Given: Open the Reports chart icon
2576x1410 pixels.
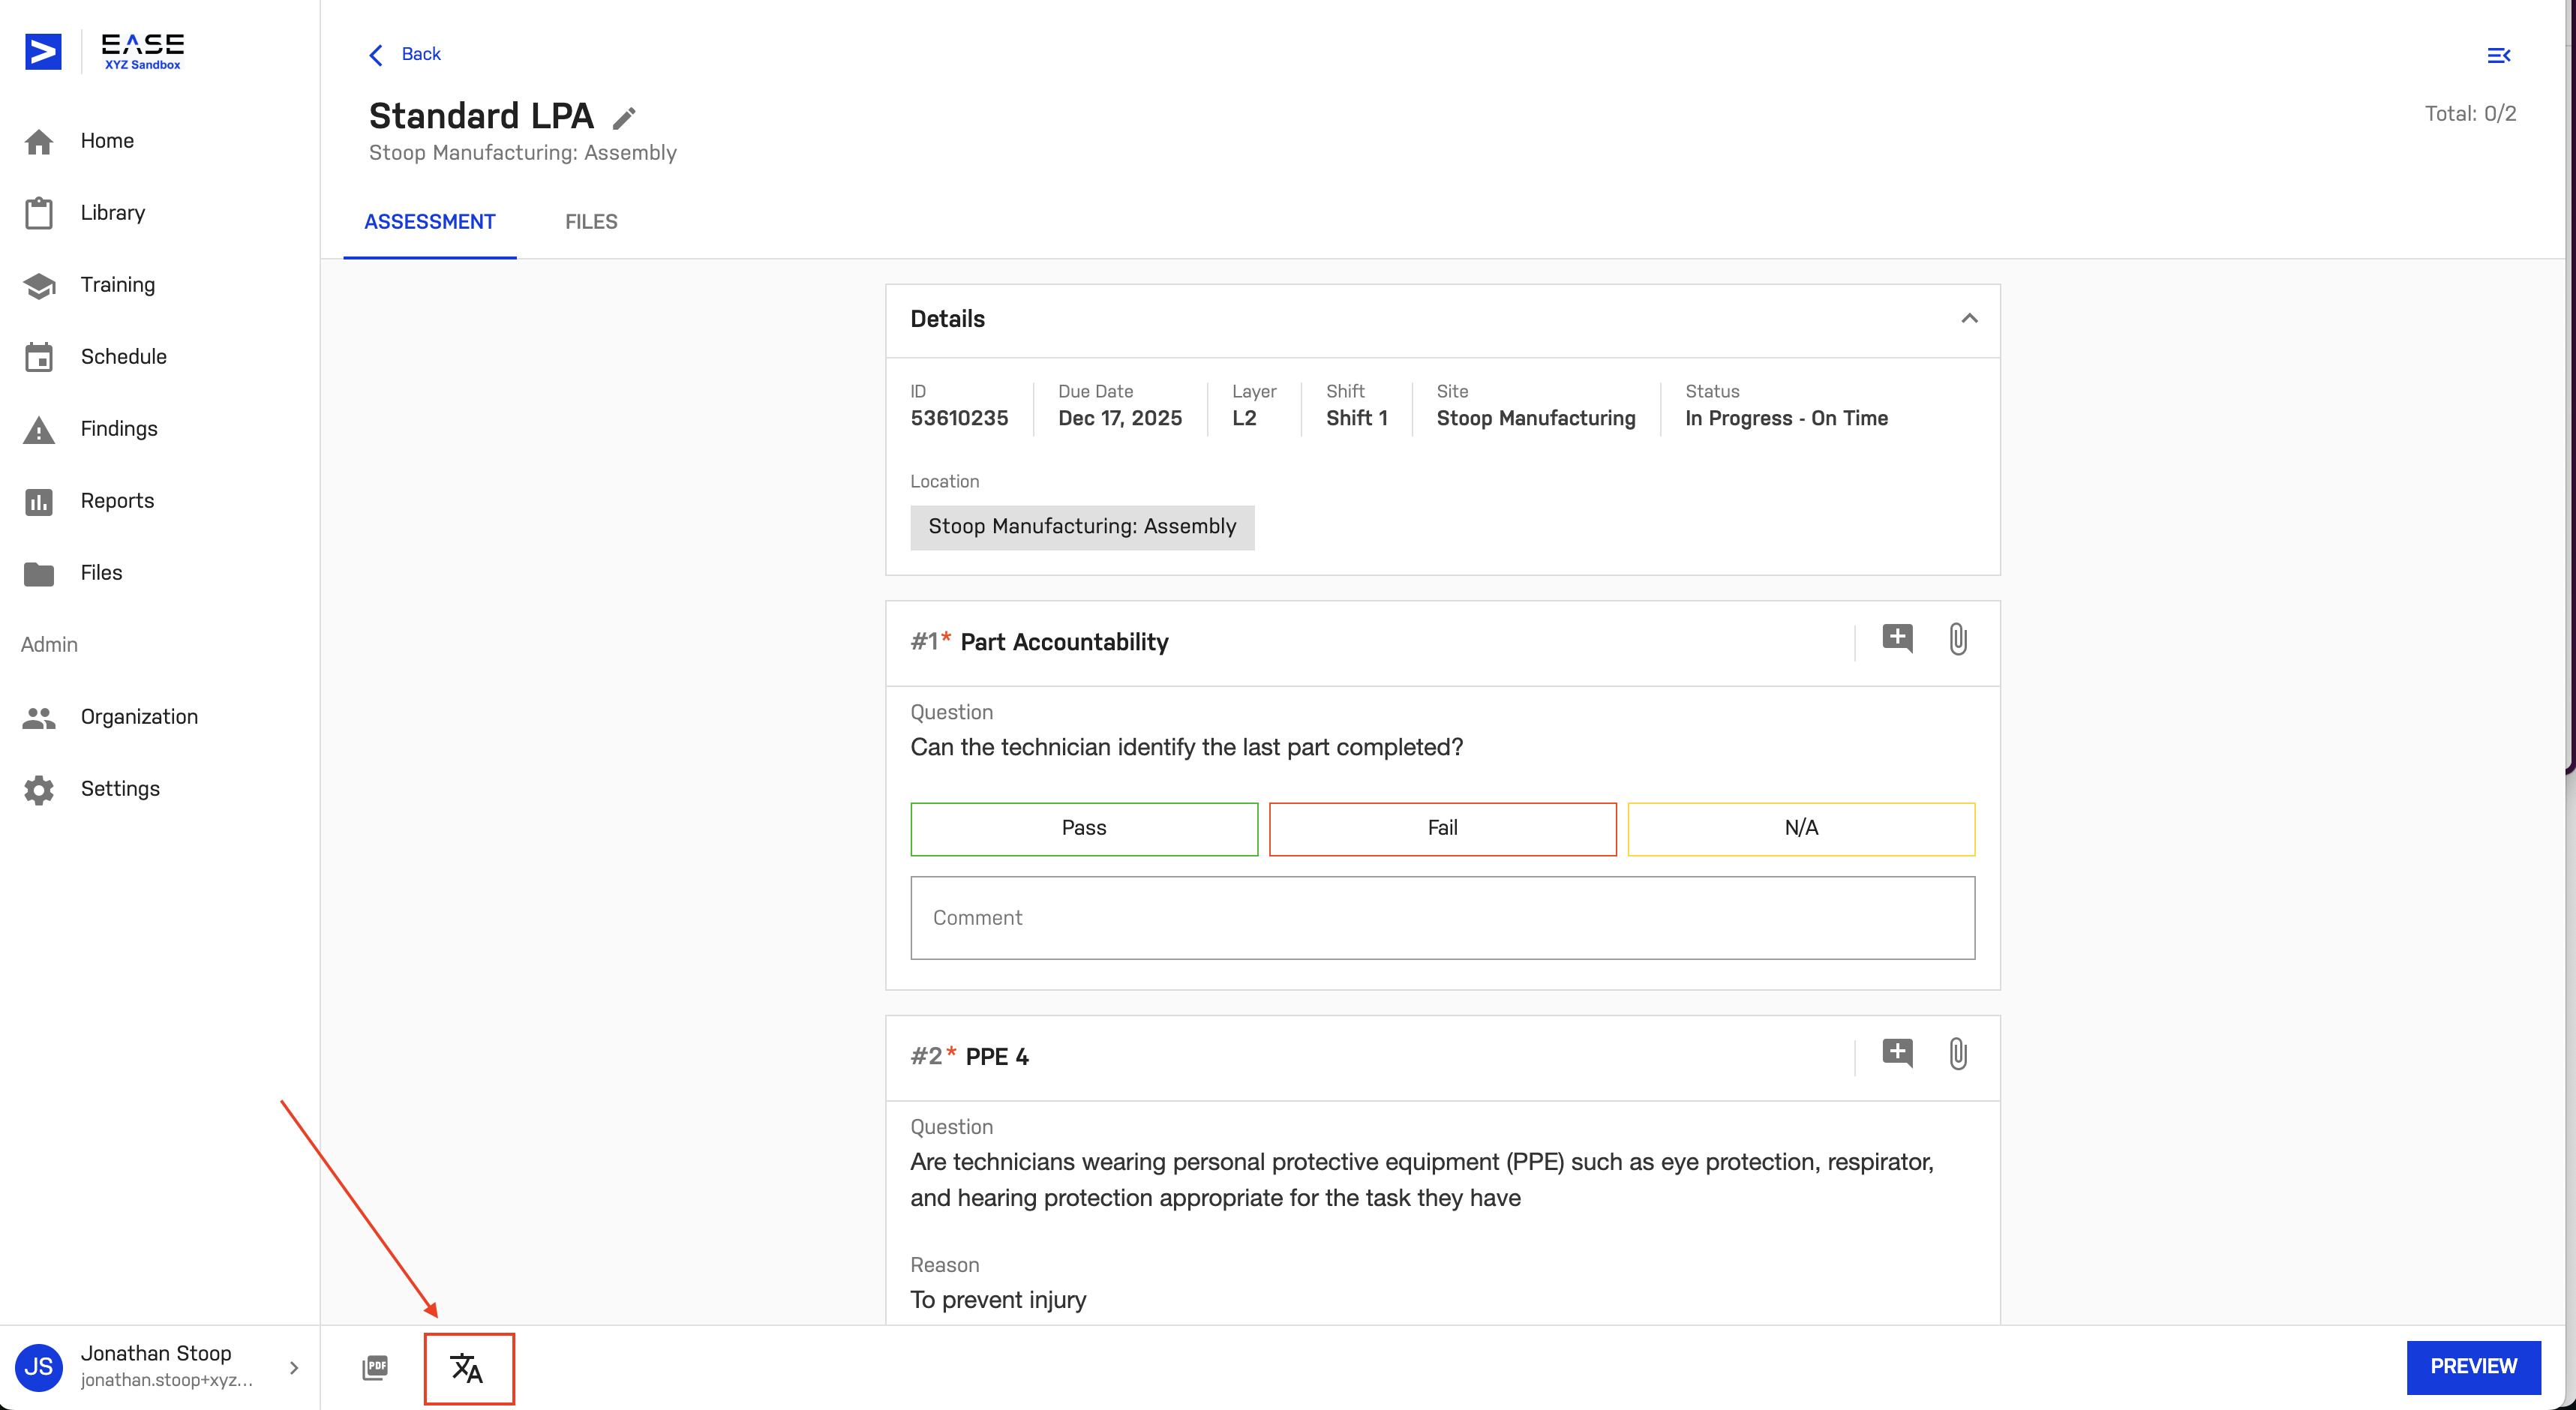Looking at the screenshot, I should (x=39, y=501).
